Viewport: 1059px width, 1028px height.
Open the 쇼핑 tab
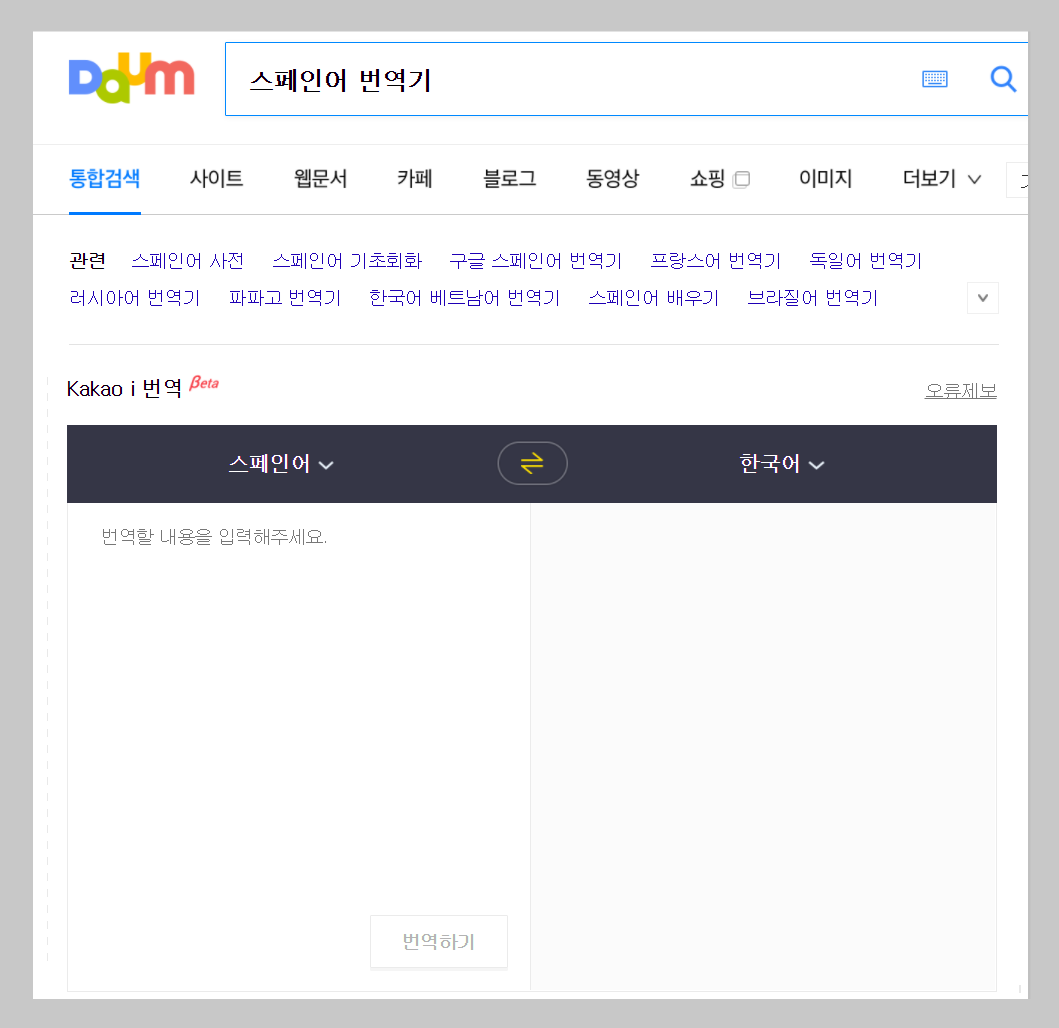point(707,179)
